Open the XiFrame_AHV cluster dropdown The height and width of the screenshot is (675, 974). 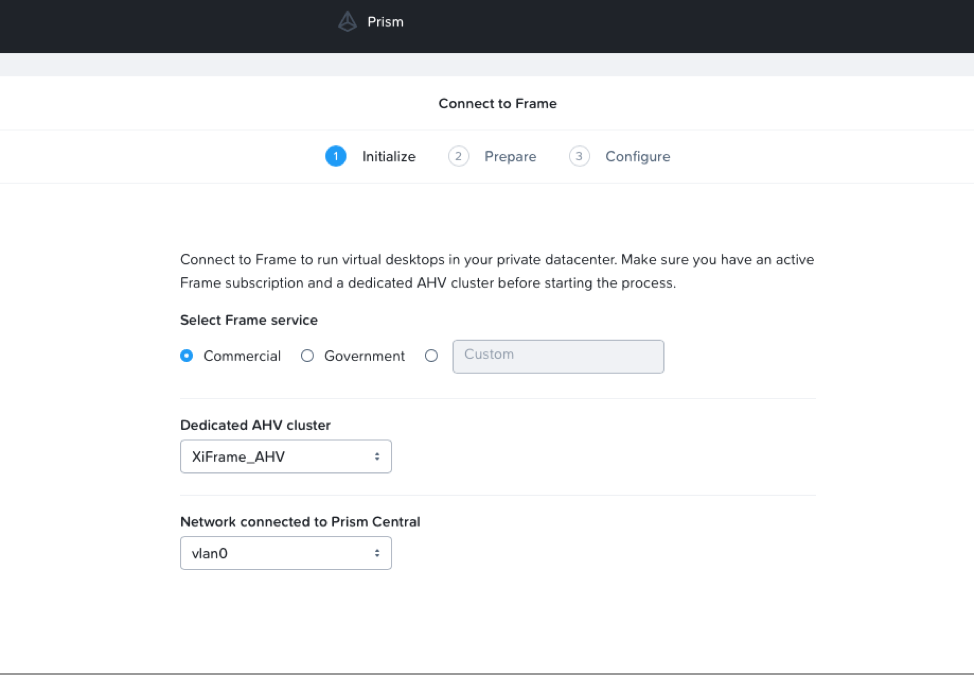285,456
